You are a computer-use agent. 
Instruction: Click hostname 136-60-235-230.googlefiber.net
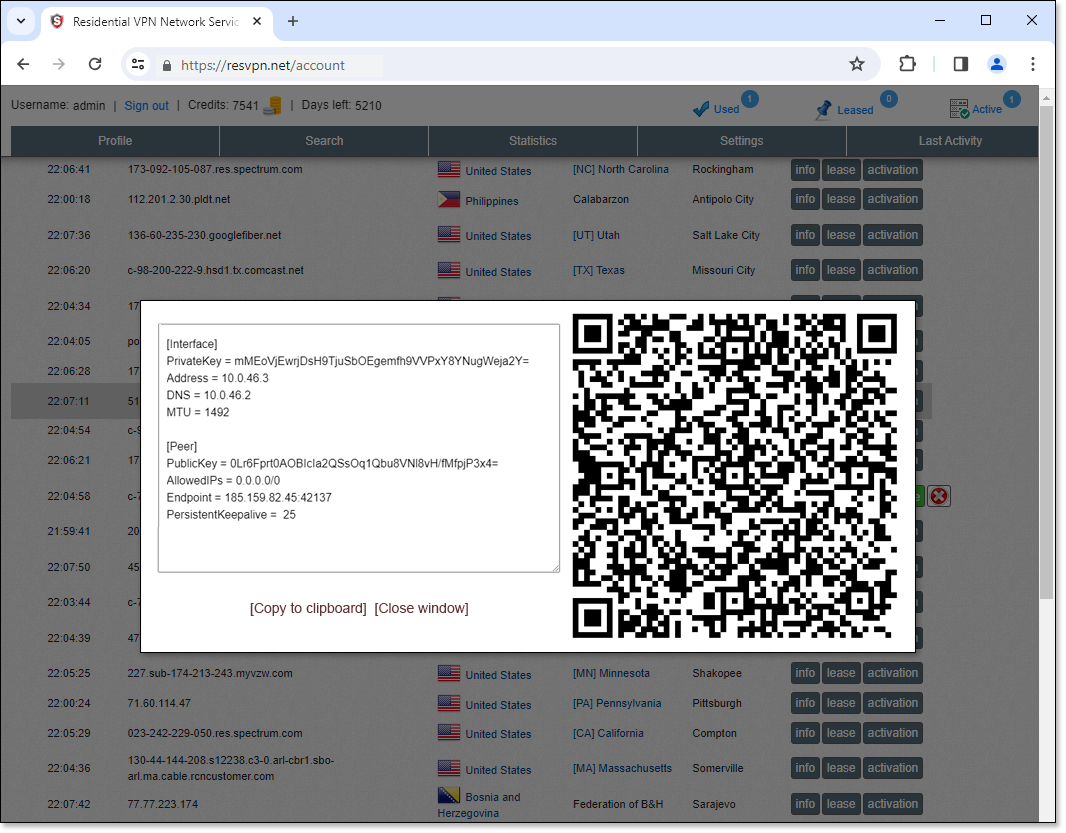tap(204, 235)
